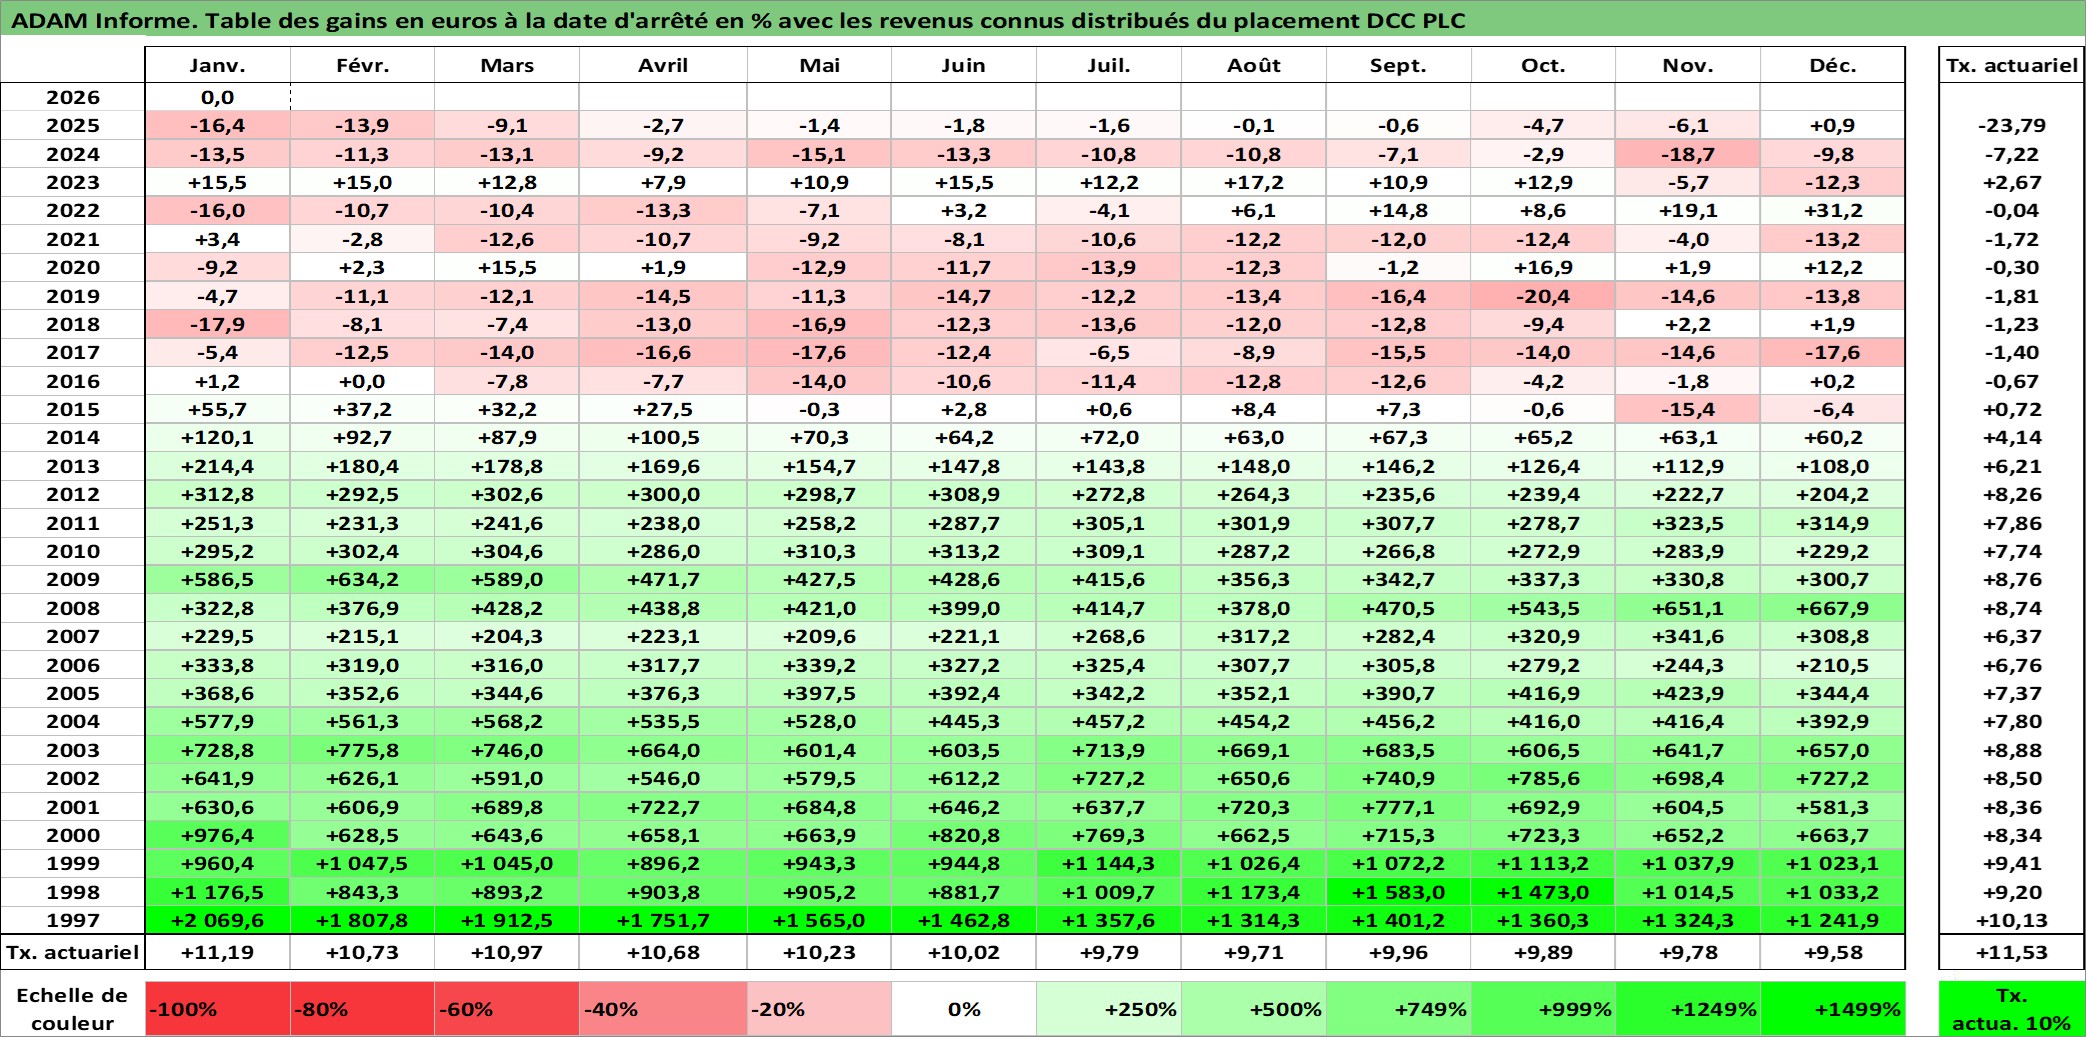Viewport: 2086px width, 1037px height.
Task: Select the +10,13 actuarial rate for 1997
Action: point(2011,920)
